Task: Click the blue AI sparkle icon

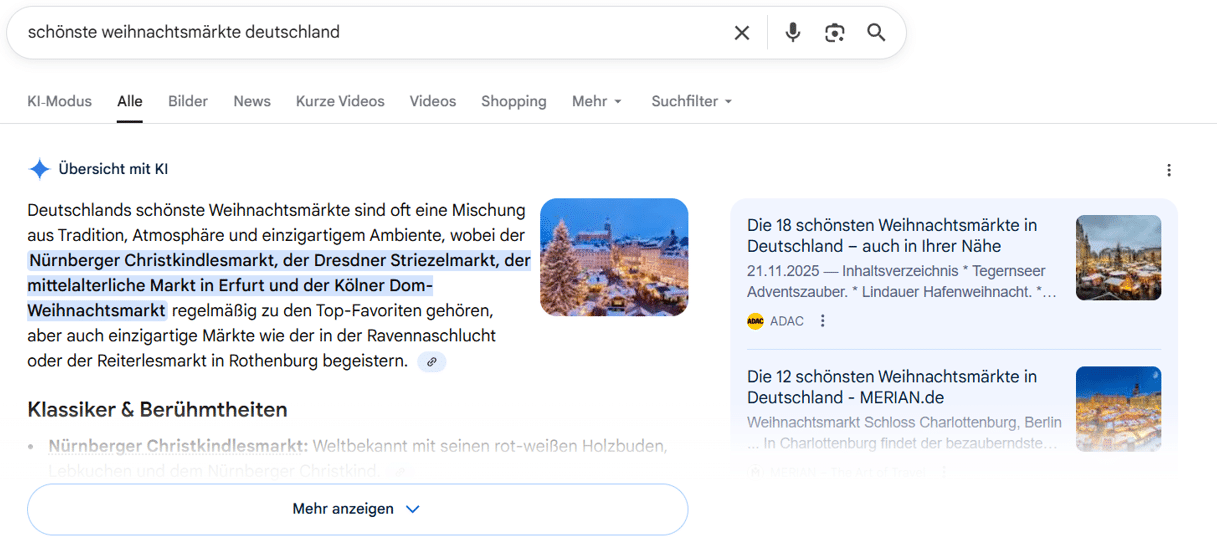Action: 39,169
